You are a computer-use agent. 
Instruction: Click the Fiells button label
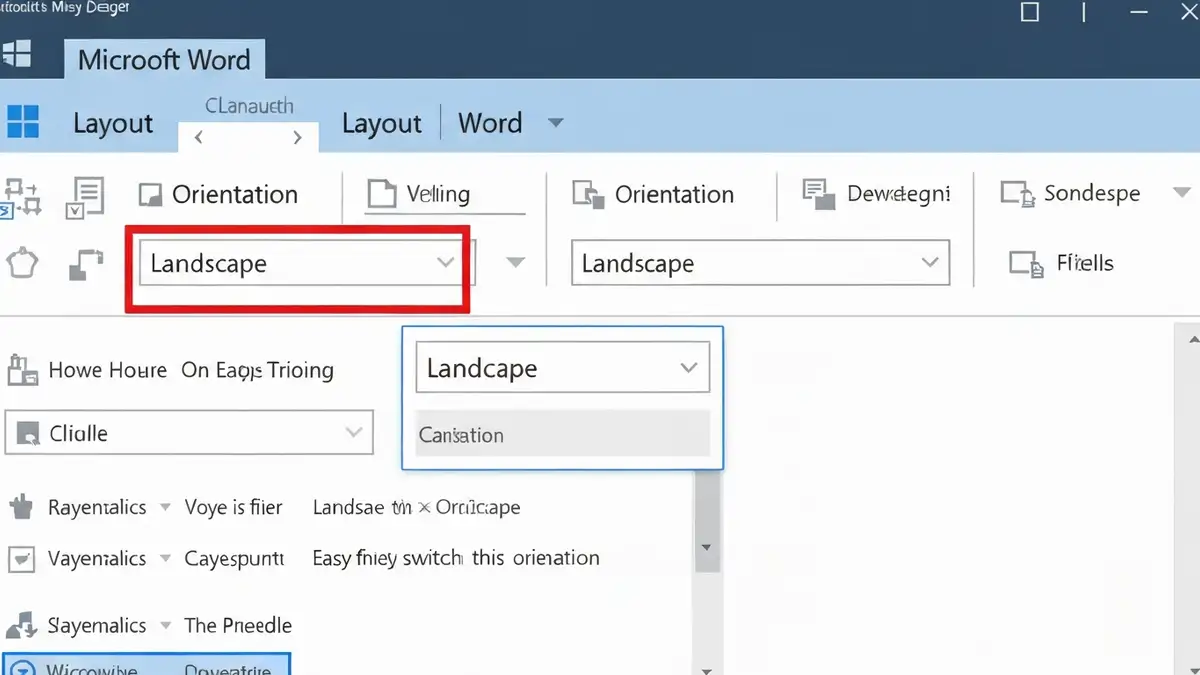(1085, 263)
